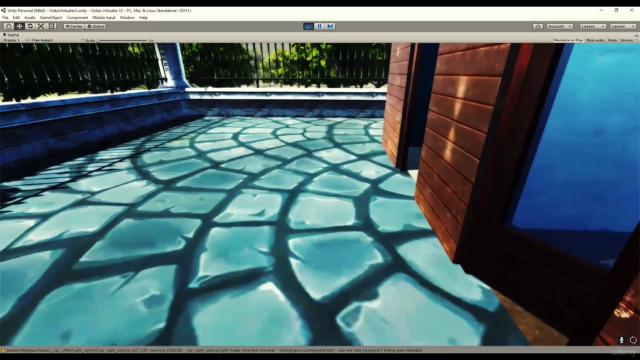The image size is (640, 360).
Task: Open the Cloud services icon button
Action: point(538,26)
